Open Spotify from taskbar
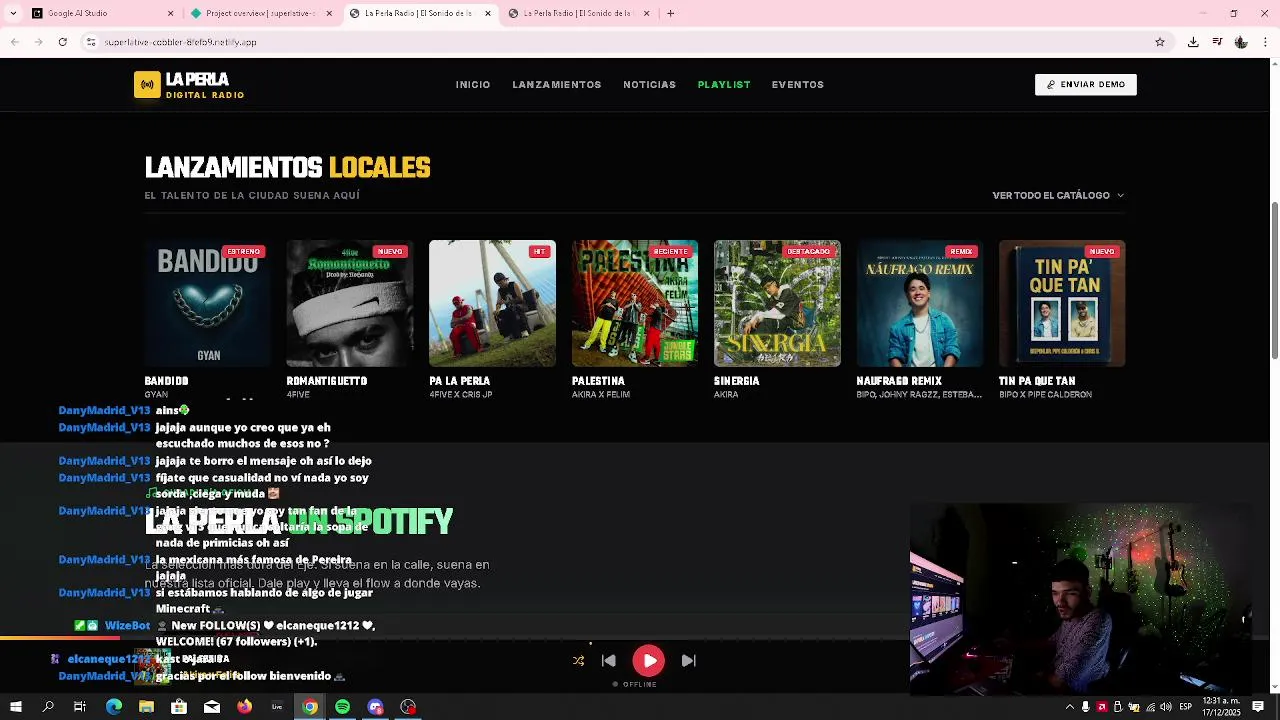 (343, 707)
